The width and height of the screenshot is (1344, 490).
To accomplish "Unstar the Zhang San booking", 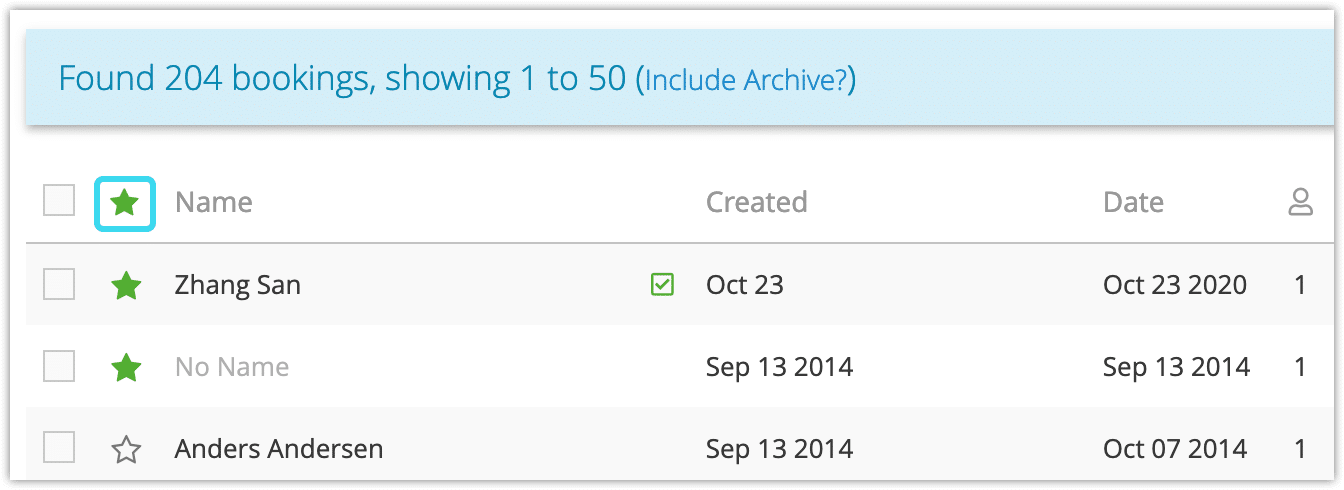I will [125, 286].
